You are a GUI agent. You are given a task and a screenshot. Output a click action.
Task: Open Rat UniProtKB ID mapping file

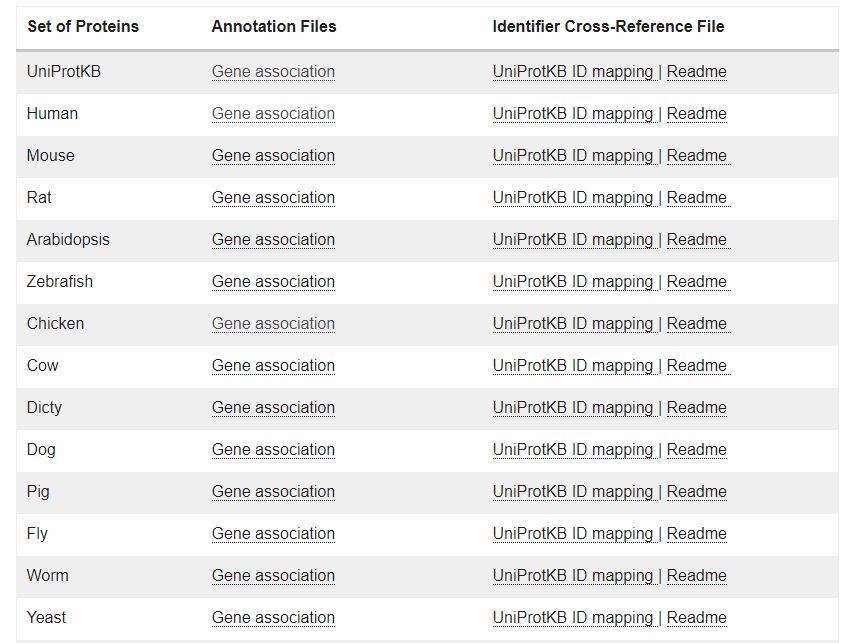click(x=572, y=198)
